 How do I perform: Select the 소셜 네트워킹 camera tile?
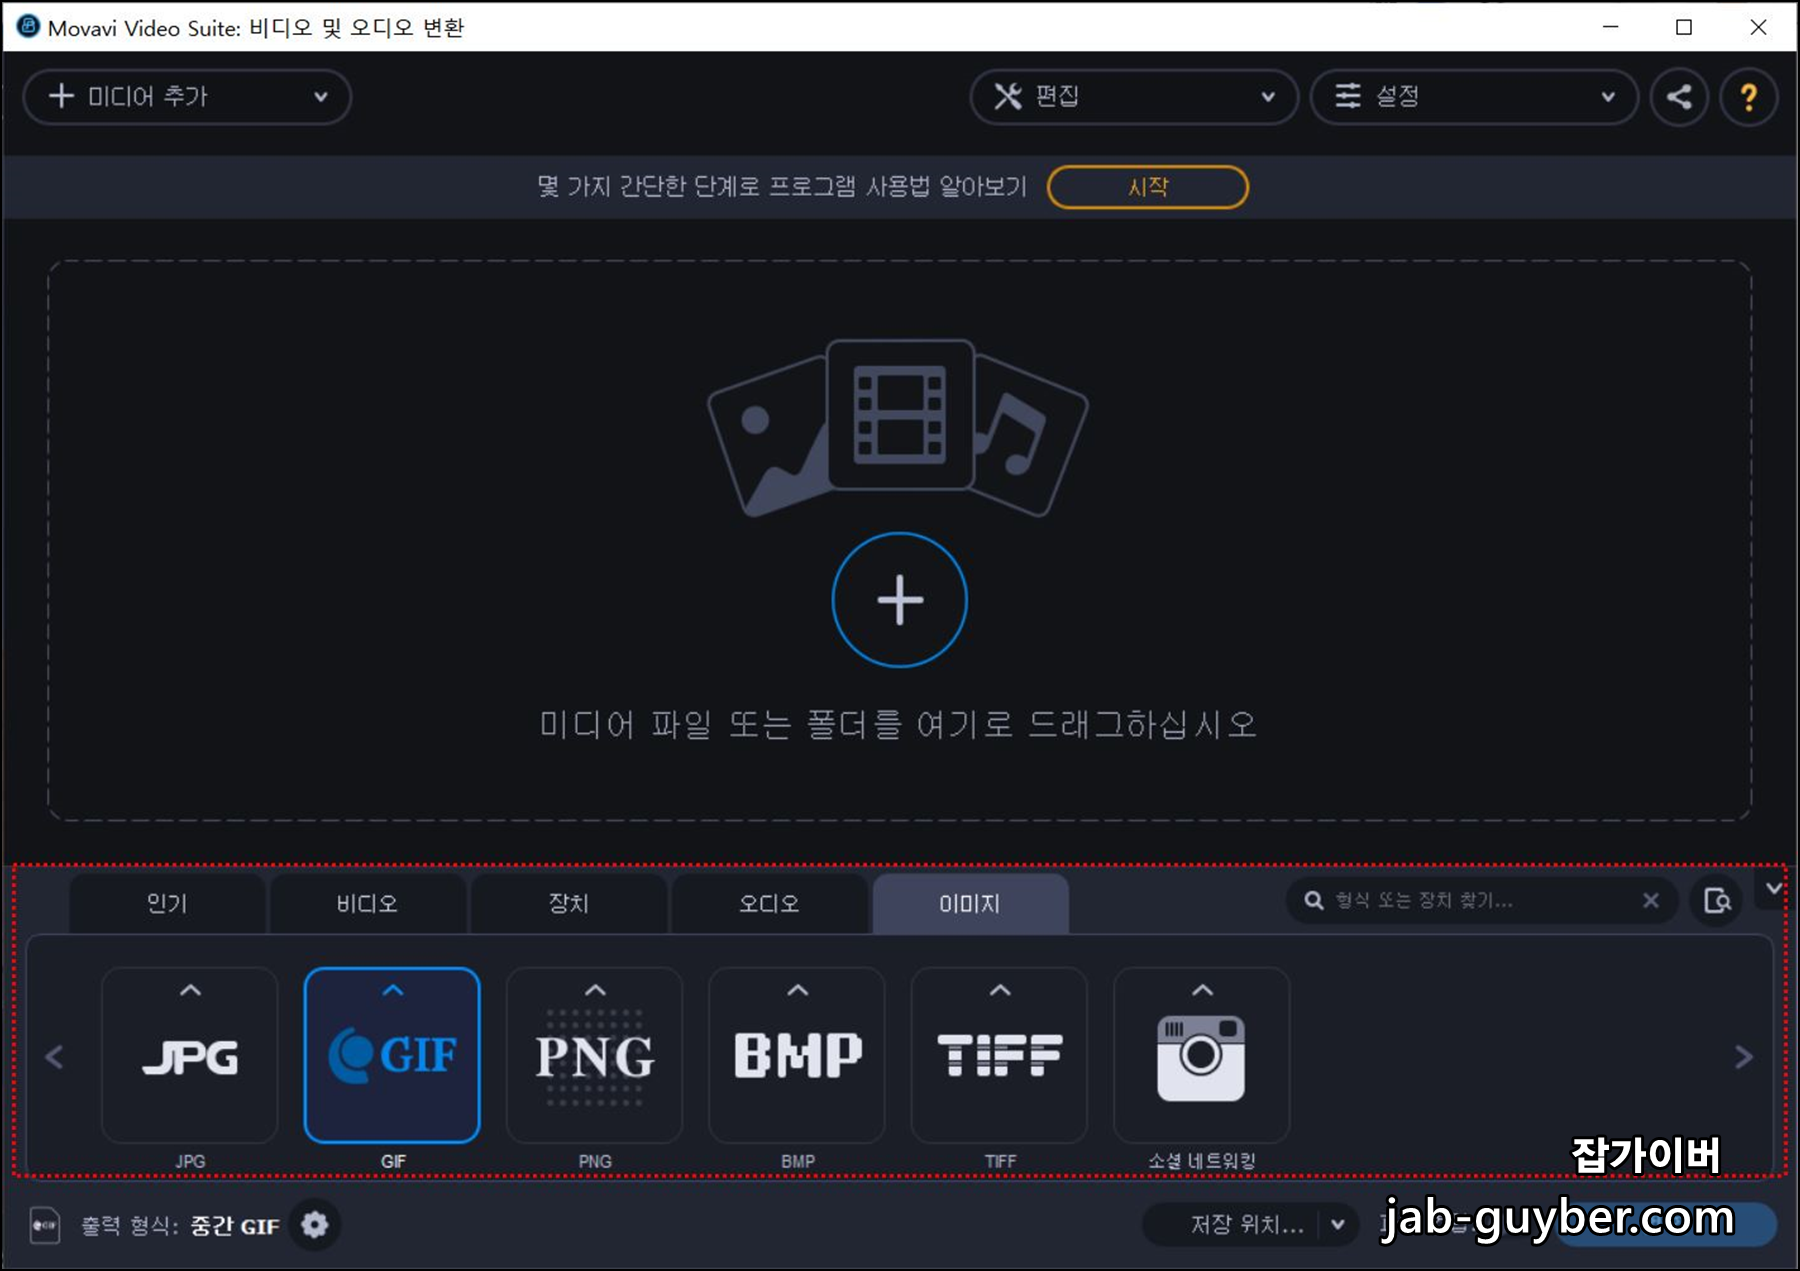click(1202, 1055)
